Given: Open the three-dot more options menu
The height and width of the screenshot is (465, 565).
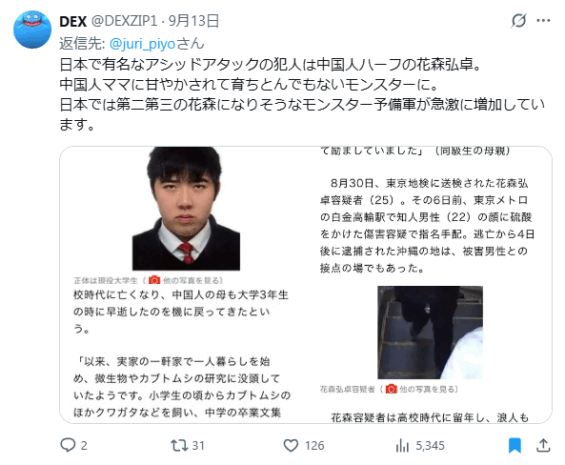Looking at the screenshot, I should pos(543,21).
